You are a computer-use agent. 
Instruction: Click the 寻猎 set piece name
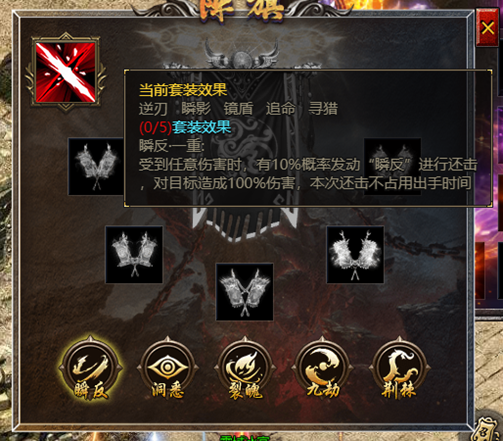pyautogui.click(x=323, y=109)
